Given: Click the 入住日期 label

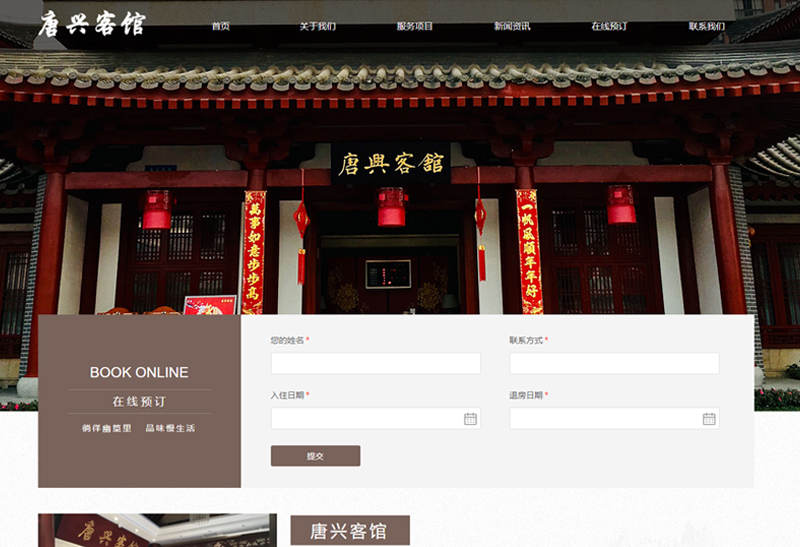Looking at the screenshot, I should click(x=287, y=395).
